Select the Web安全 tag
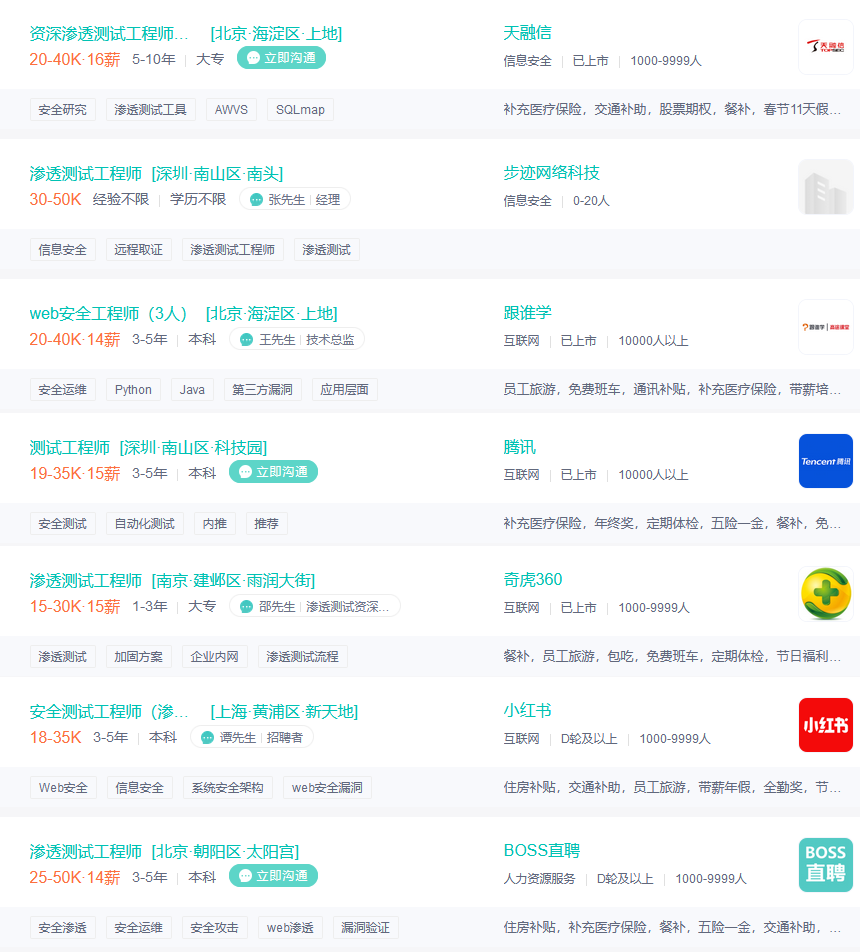The width and height of the screenshot is (860, 952). coord(63,787)
